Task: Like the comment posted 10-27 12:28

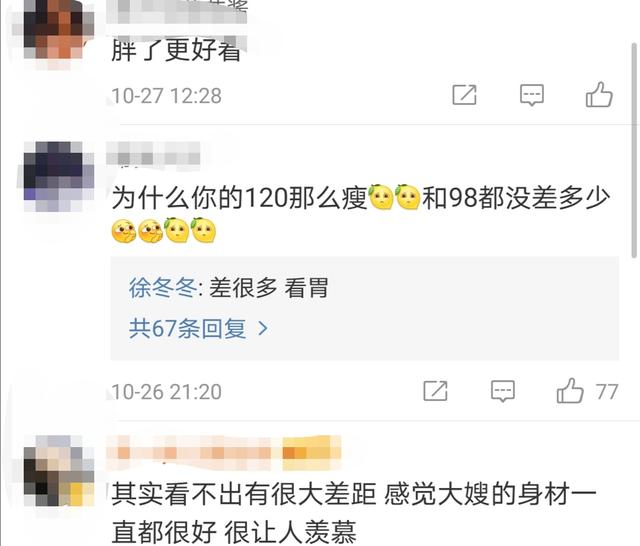Action: 599,95
